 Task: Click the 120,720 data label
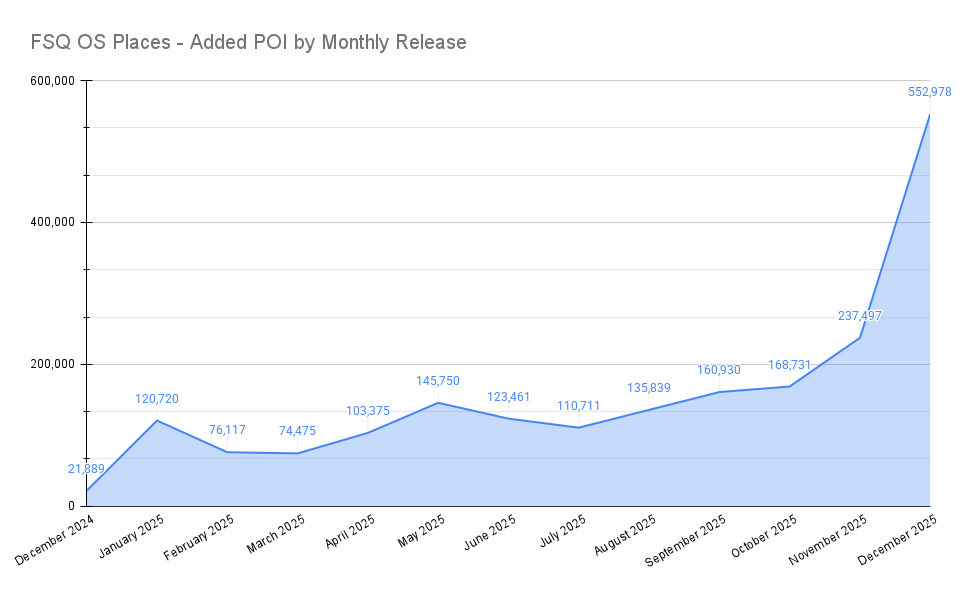[157, 399]
